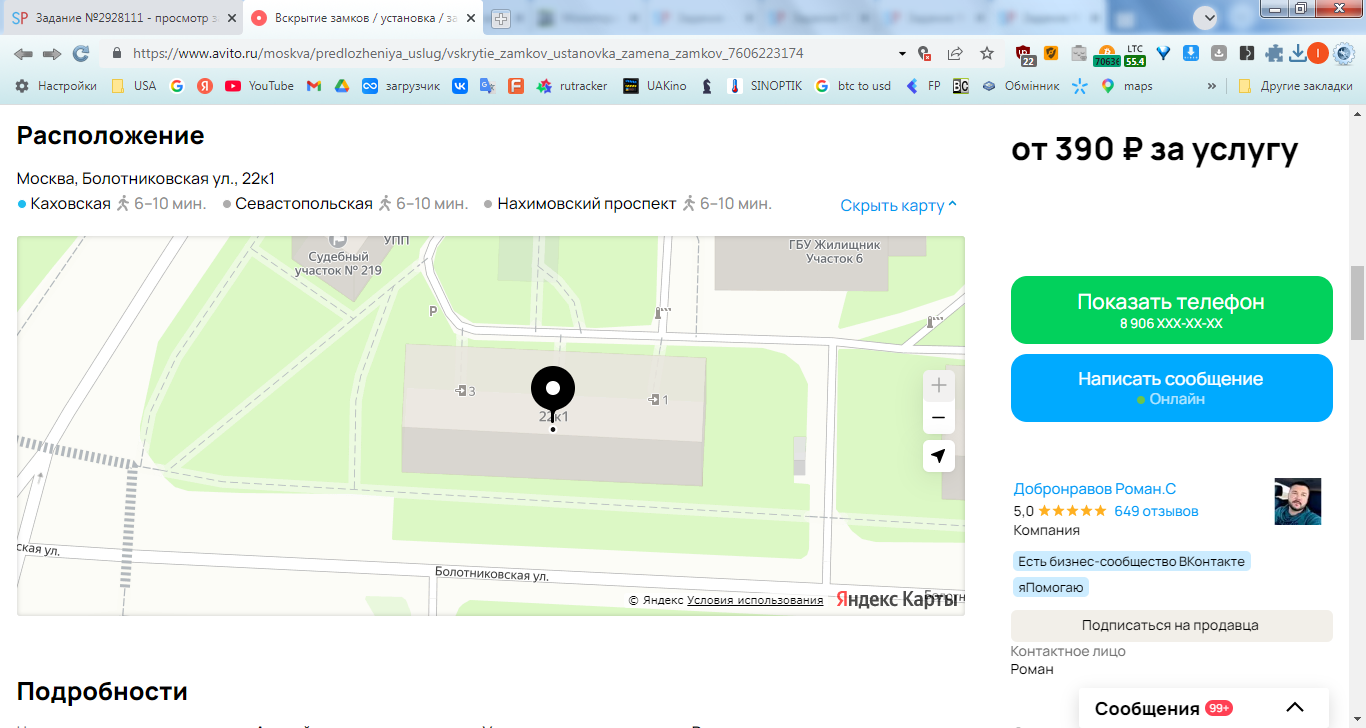Open the VK bookmark icon
Viewport: 1366px width, 728px height.
pos(460,86)
